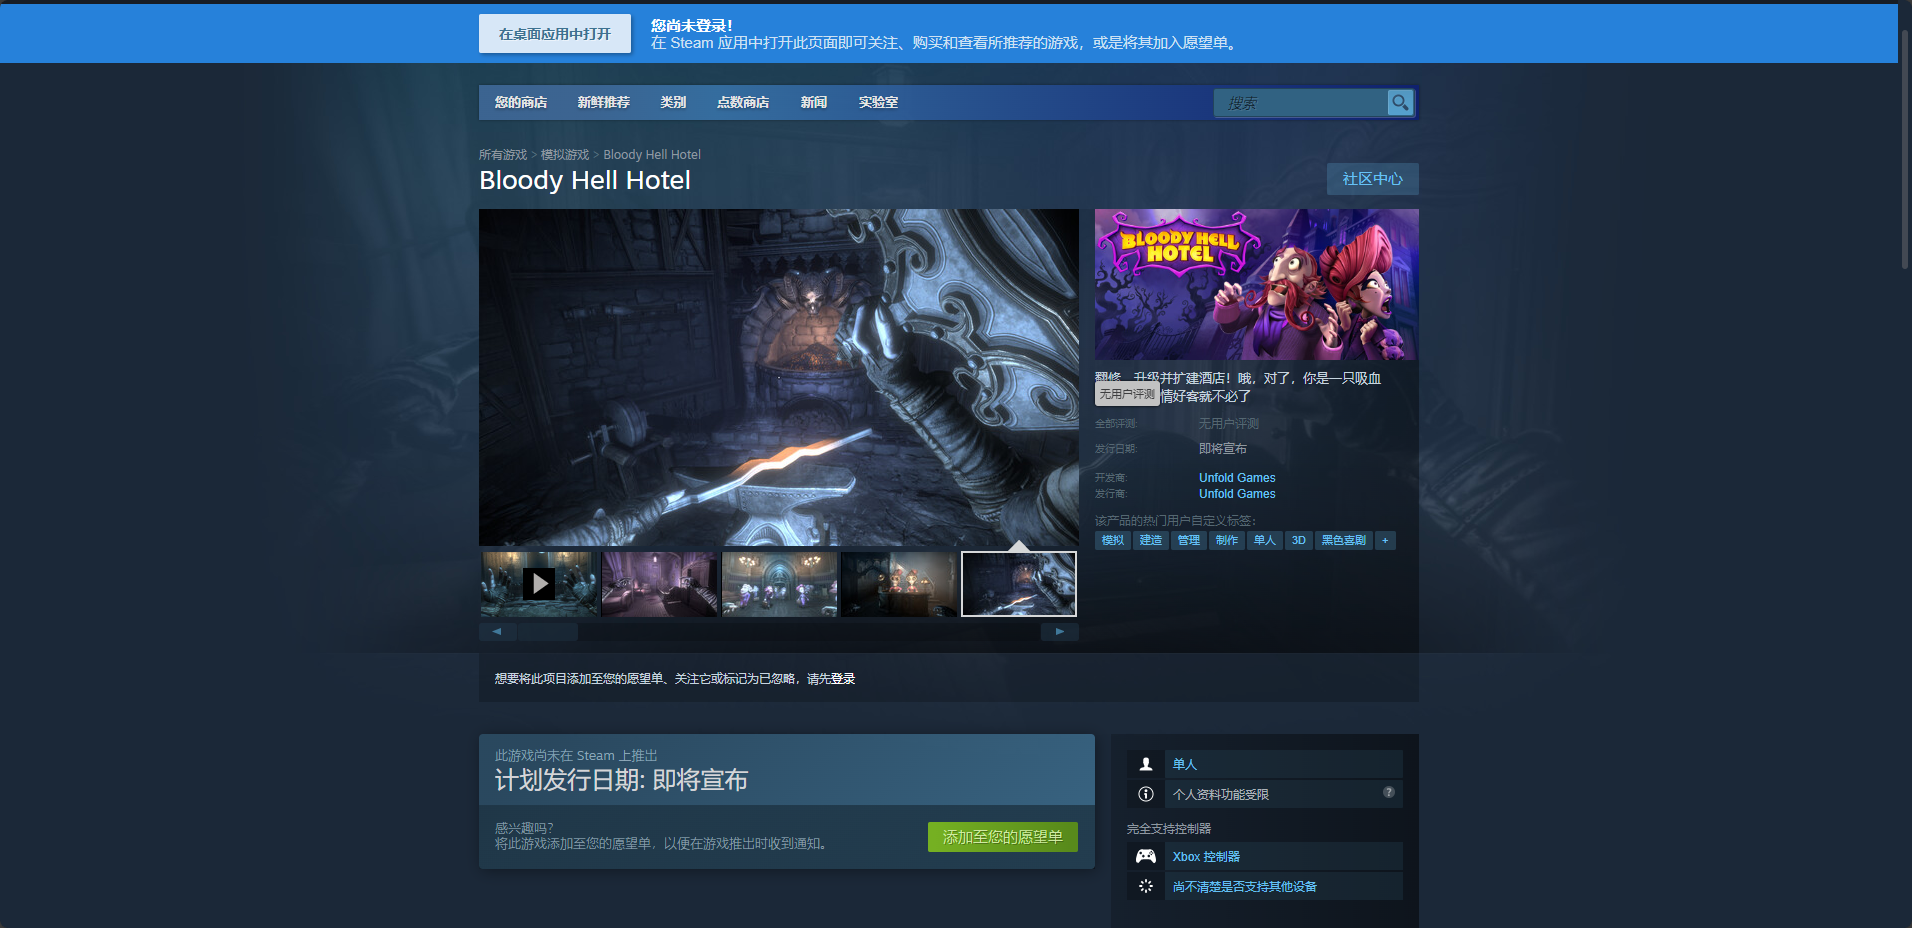Select the 单人 tag
Viewport: 1912px width, 928px height.
pyautogui.click(x=1265, y=540)
